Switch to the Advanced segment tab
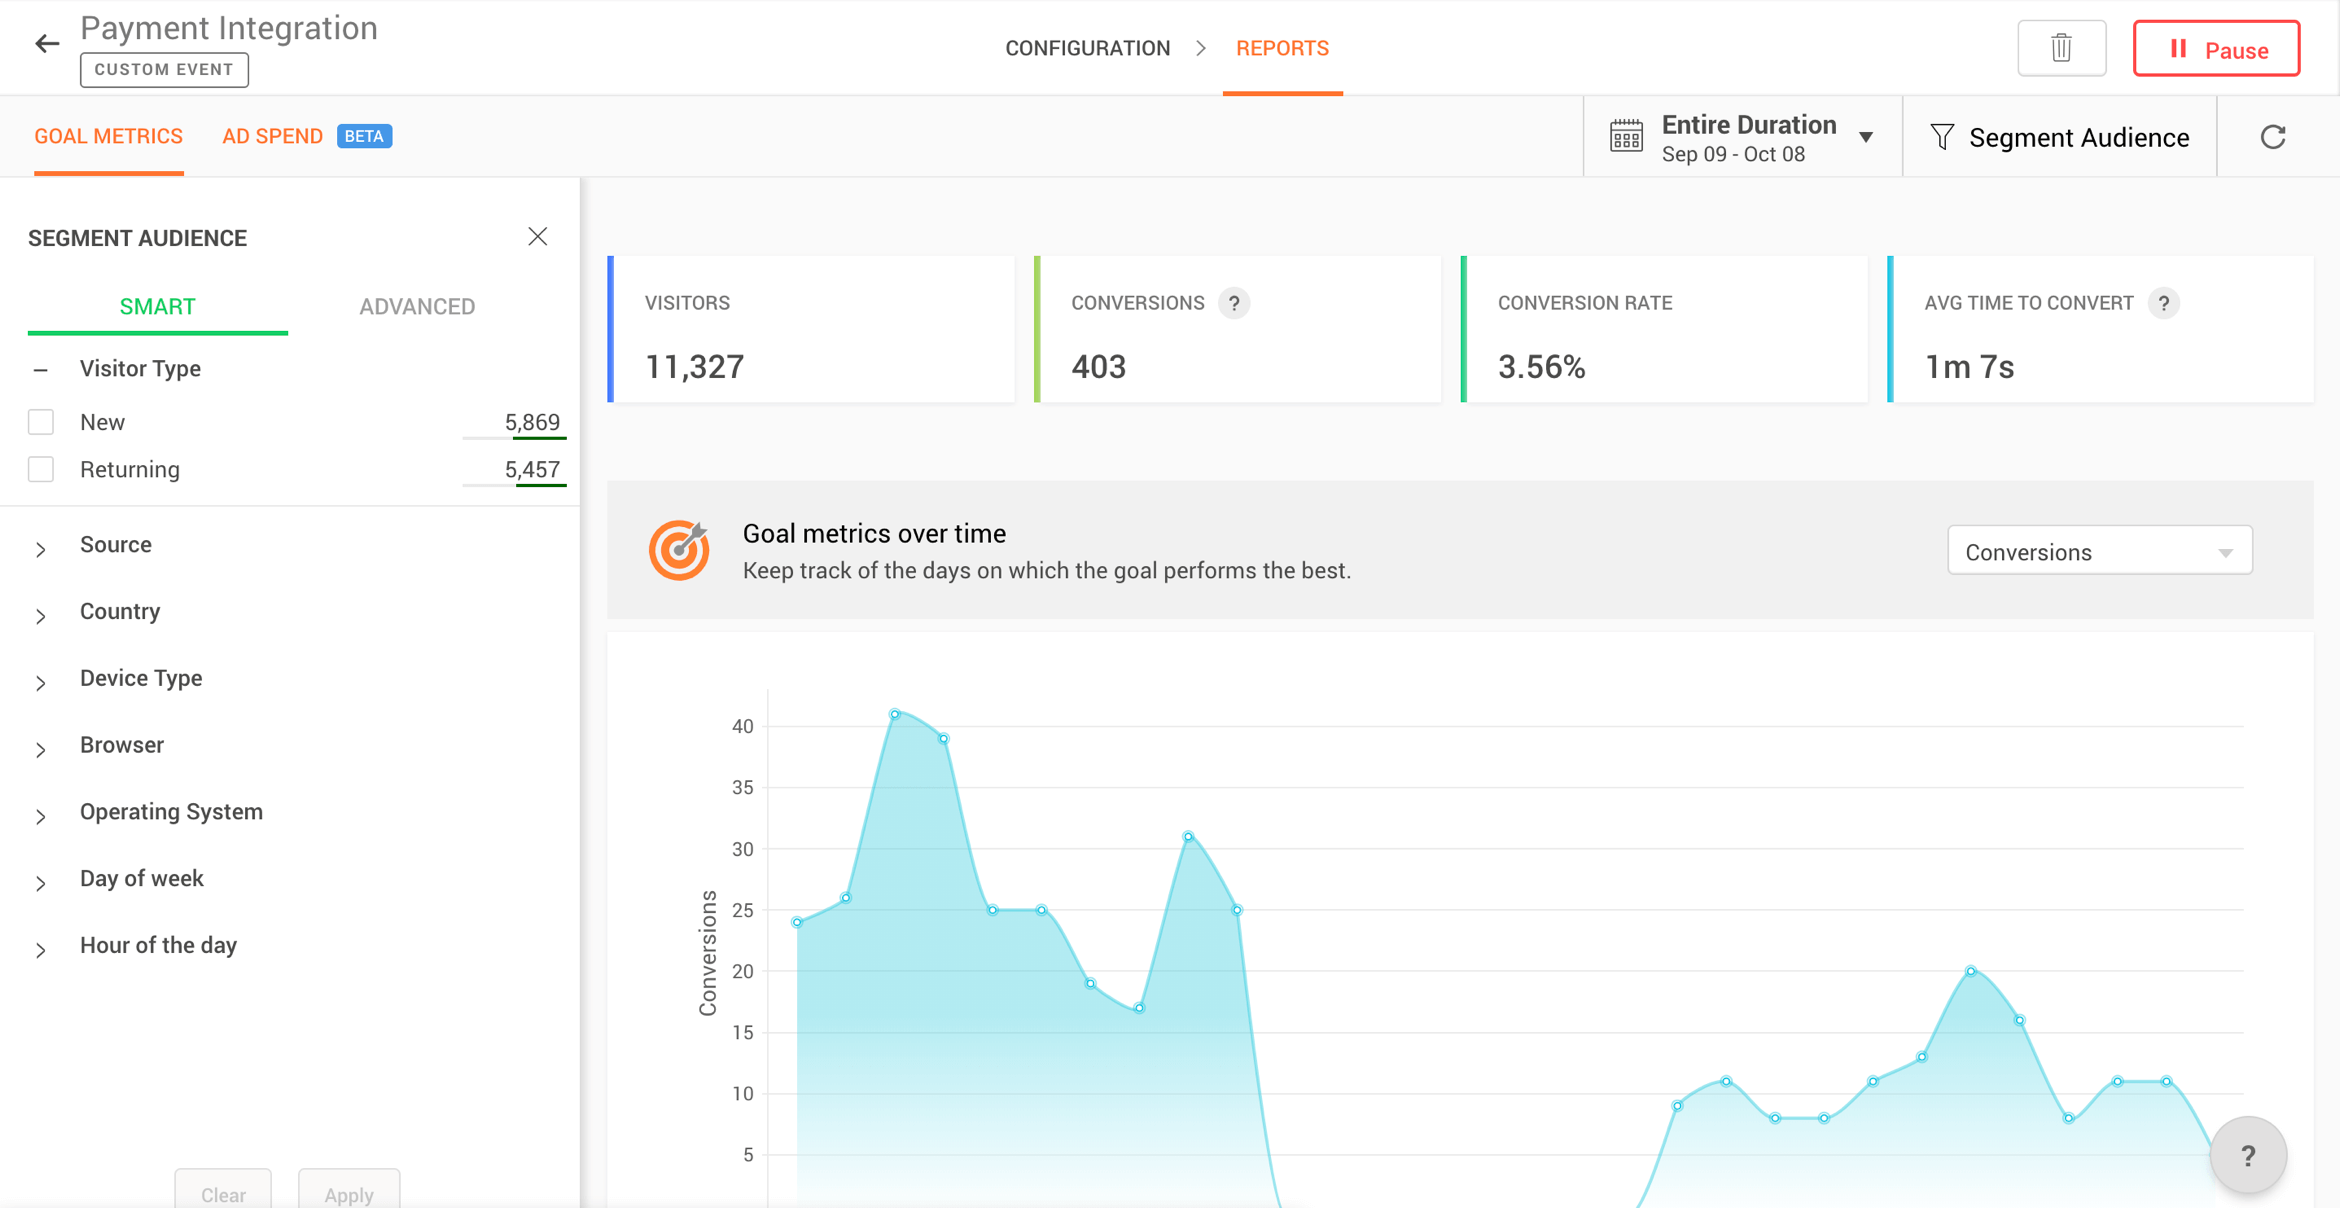 pyautogui.click(x=417, y=307)
